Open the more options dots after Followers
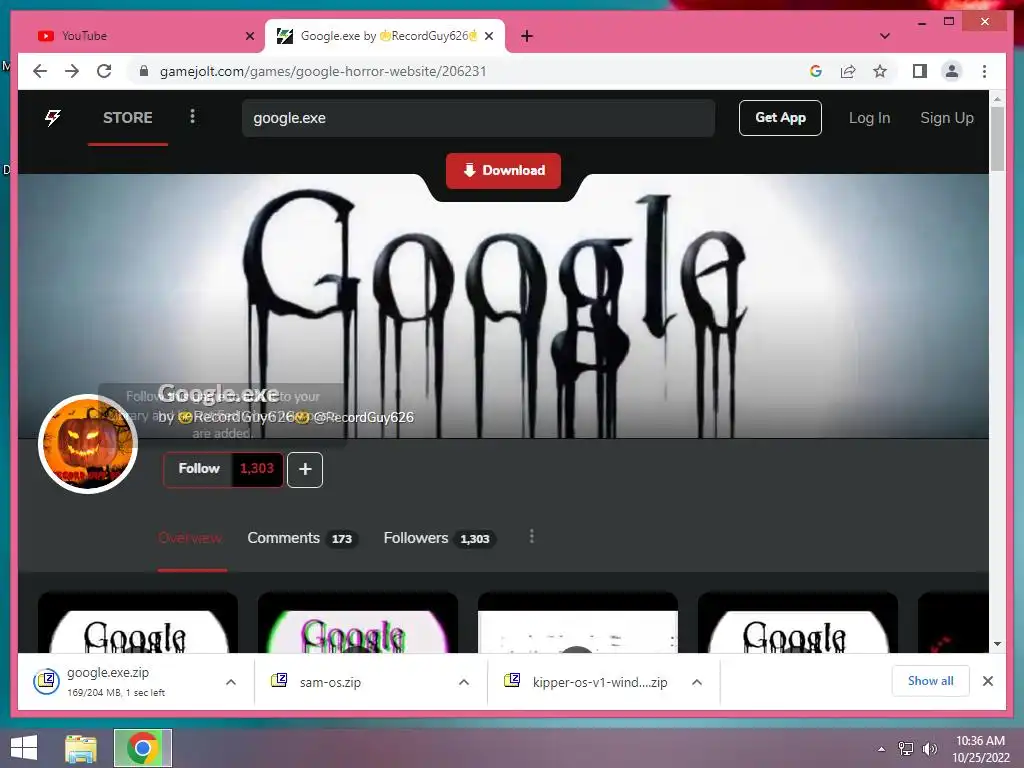This screenshot has height=768, width=1024. pos(532,536)
